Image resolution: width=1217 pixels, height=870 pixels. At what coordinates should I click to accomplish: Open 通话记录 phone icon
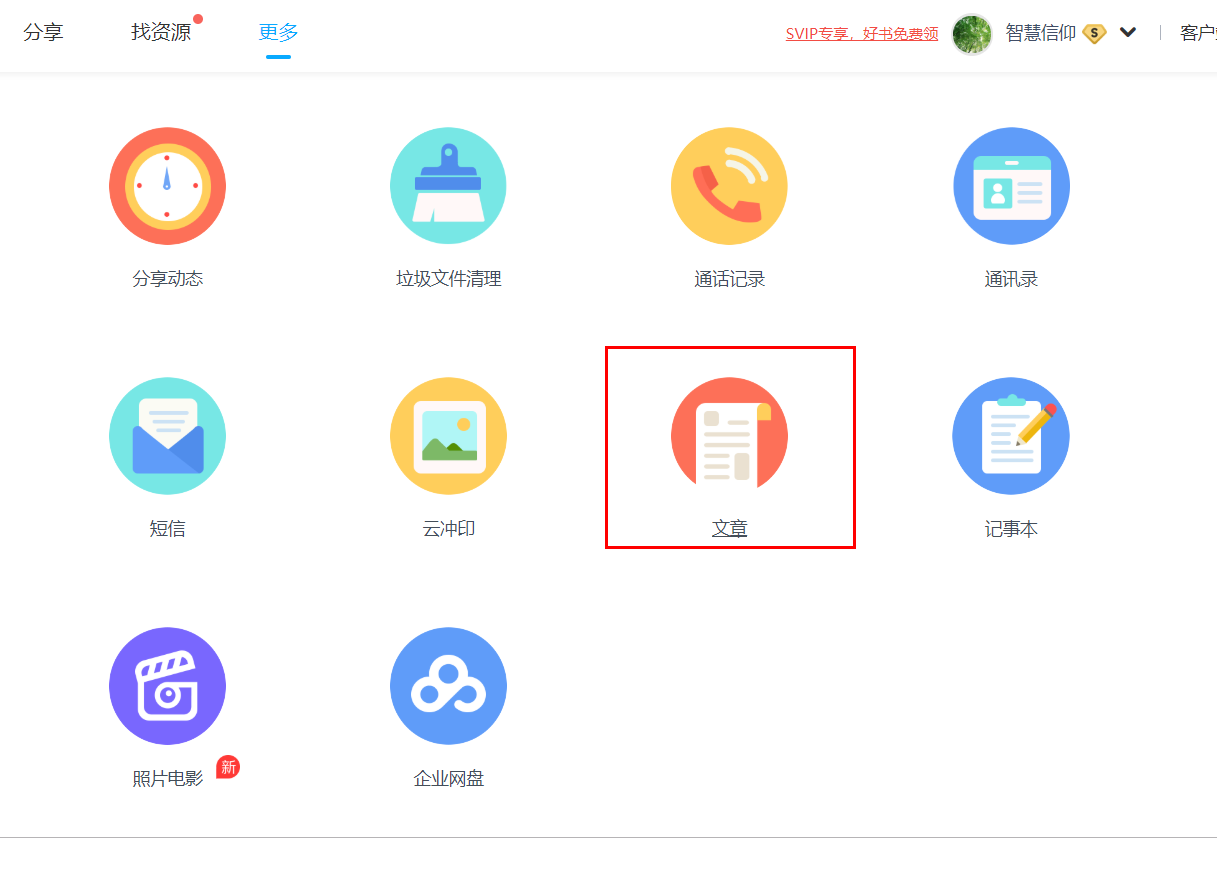pos(729,186)
